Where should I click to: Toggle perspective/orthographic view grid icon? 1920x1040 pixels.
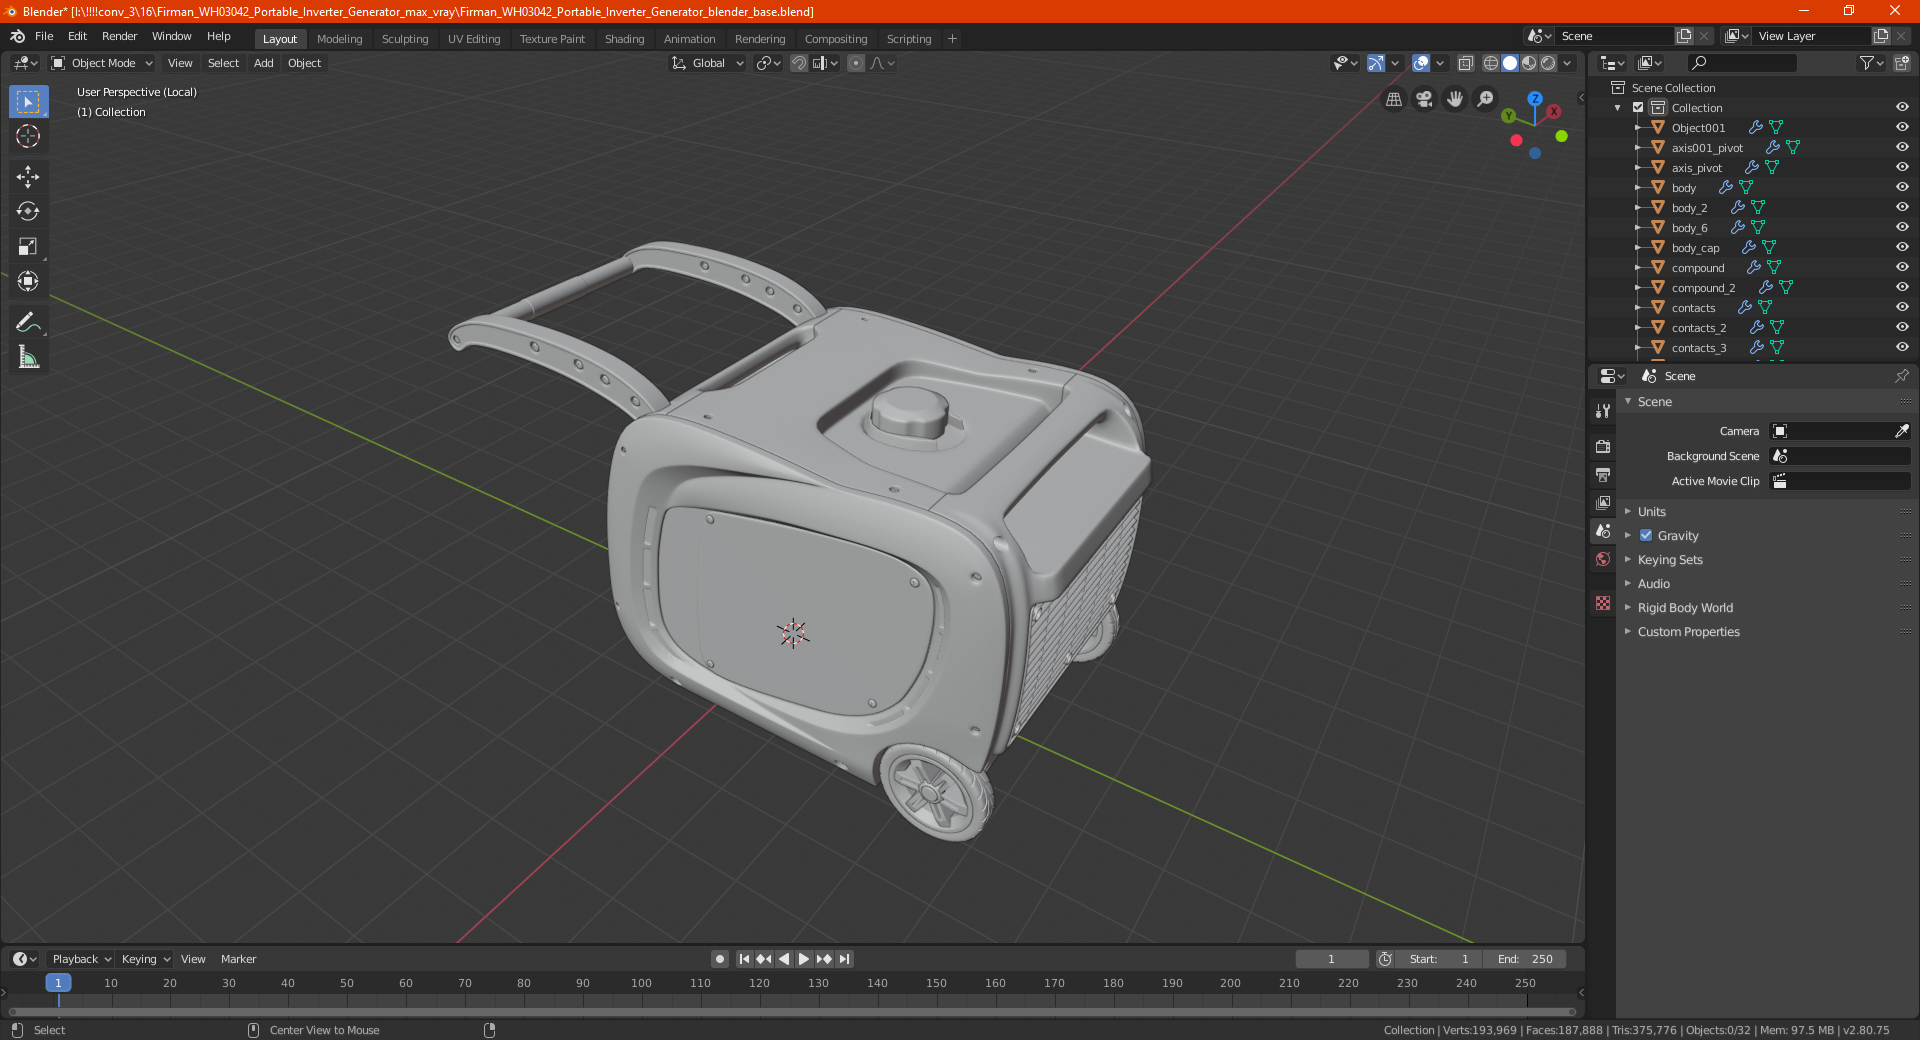pos(1393,99)
